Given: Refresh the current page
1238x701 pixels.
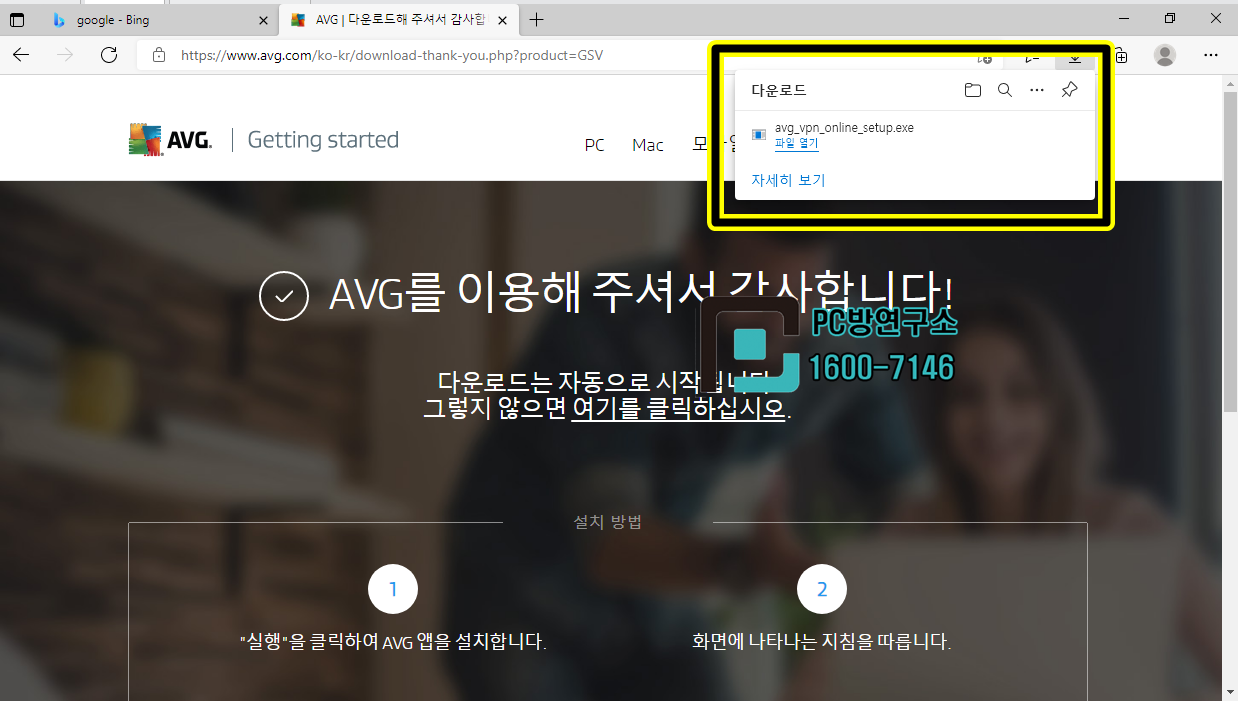Looking at the screenshot, I should [x=109, y=55].
